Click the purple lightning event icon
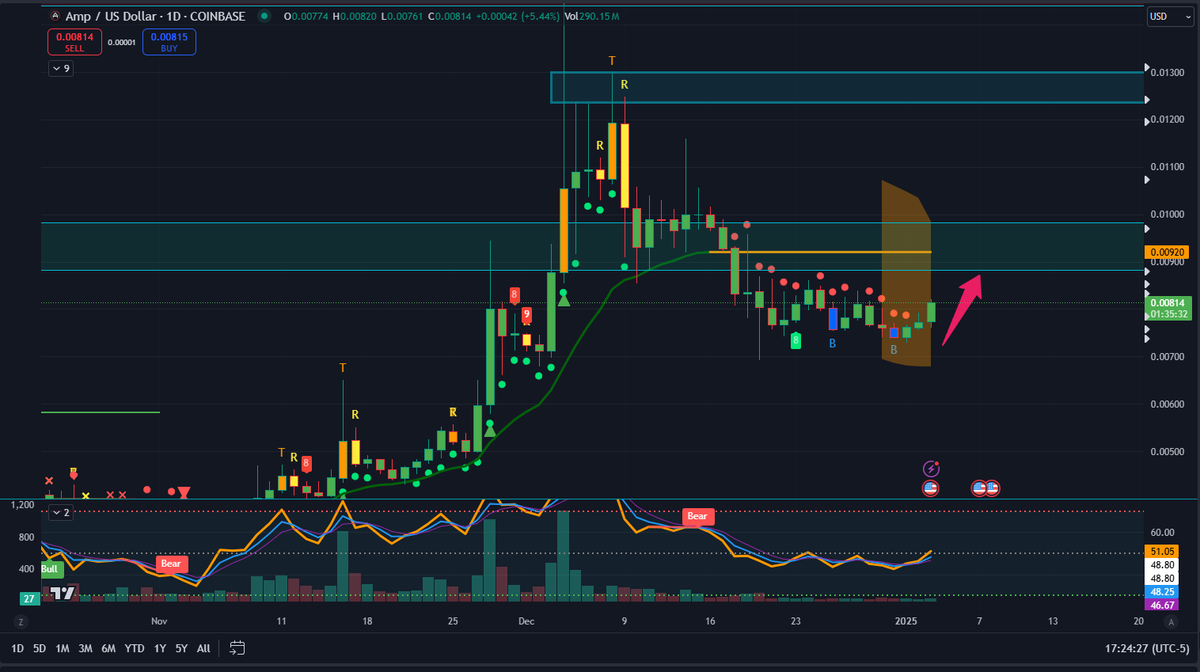Viewport: 1200px width, 672px height. [x=931, y=468]
